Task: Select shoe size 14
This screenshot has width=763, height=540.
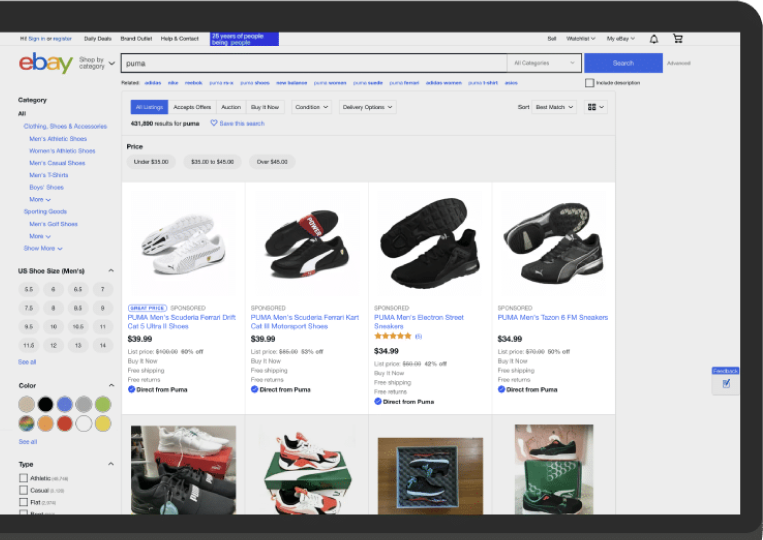Action: 103,345
